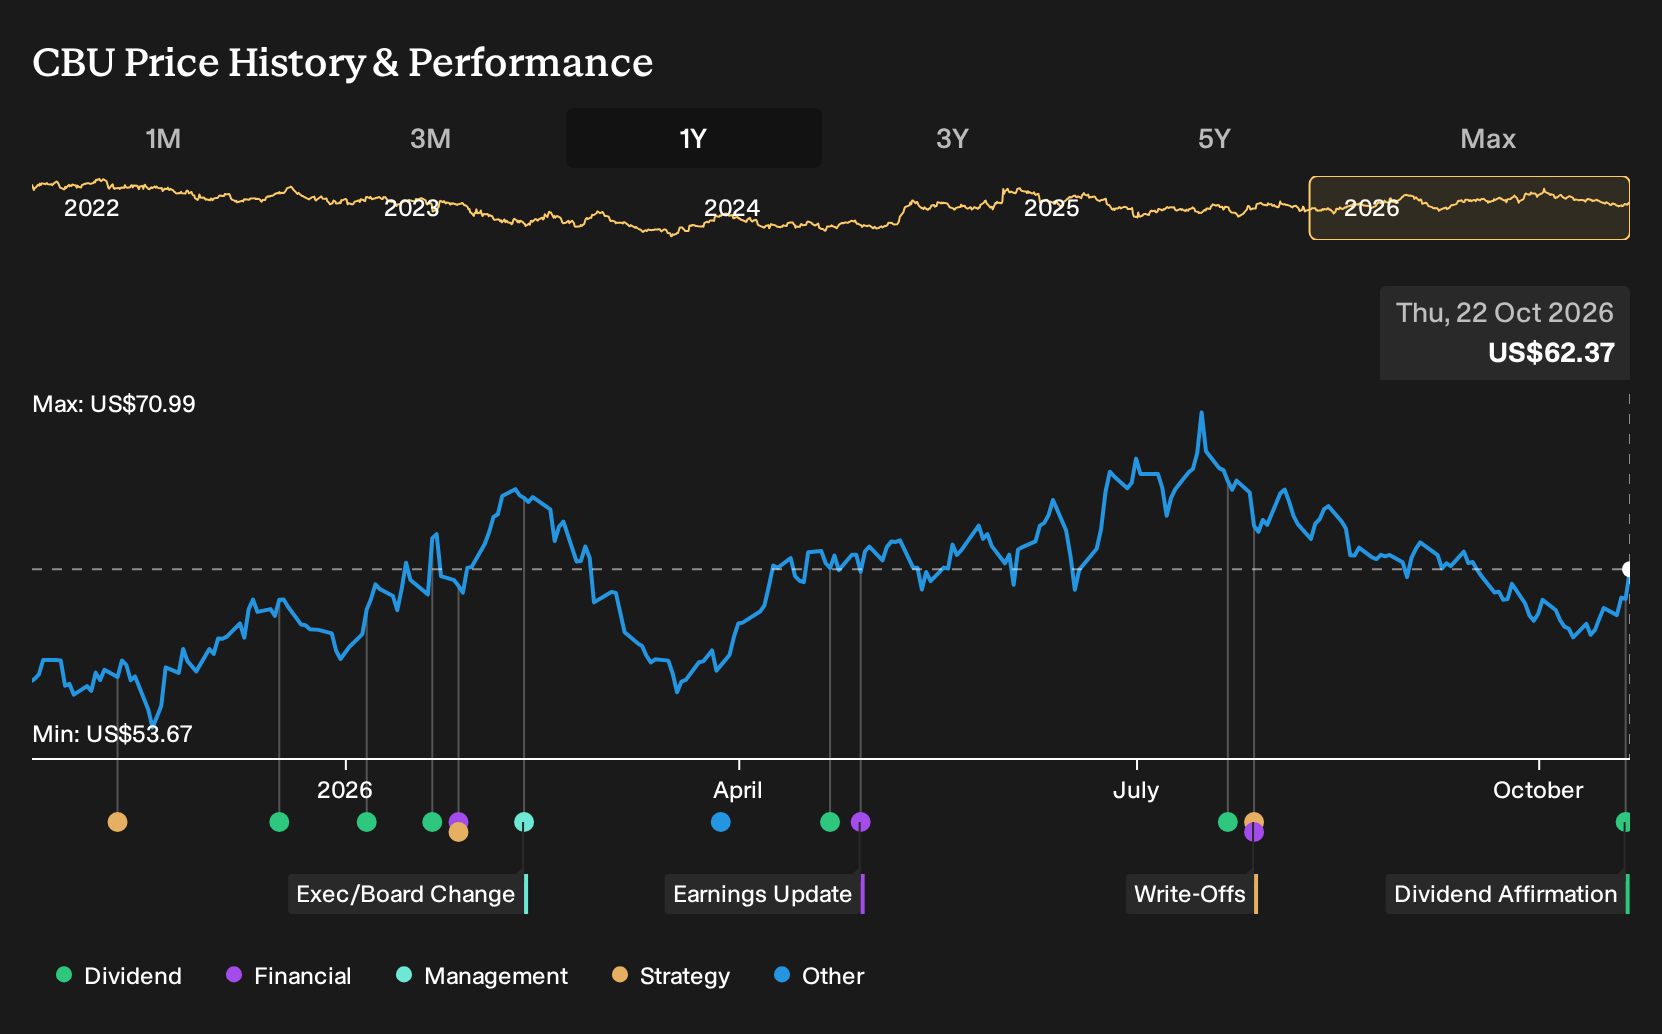Open the teal Management marker above Exec/Board Change
Image resolution: width=1662 pixels, height=1034 pixels.
[x=524, y=822]
